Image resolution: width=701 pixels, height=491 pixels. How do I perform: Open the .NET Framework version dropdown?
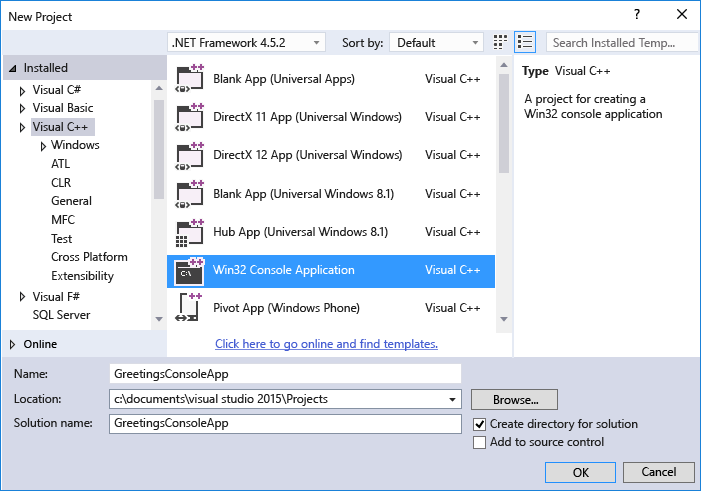[246, 43]
